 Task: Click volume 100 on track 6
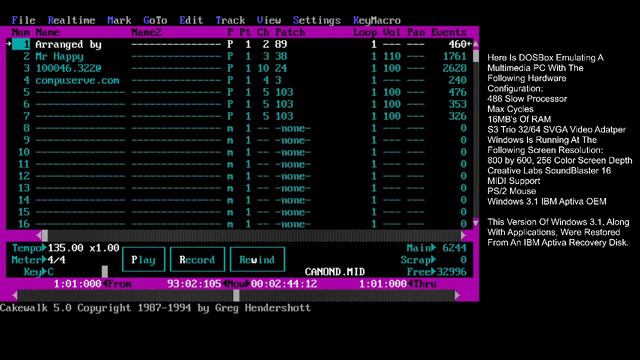pos(392,104)
